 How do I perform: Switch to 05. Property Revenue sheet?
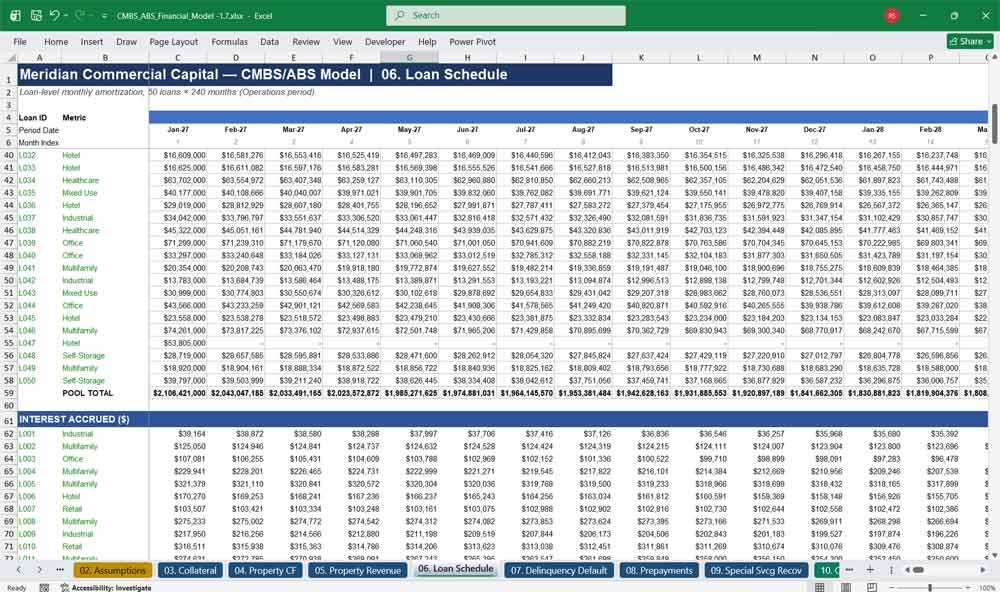[357, 570]
